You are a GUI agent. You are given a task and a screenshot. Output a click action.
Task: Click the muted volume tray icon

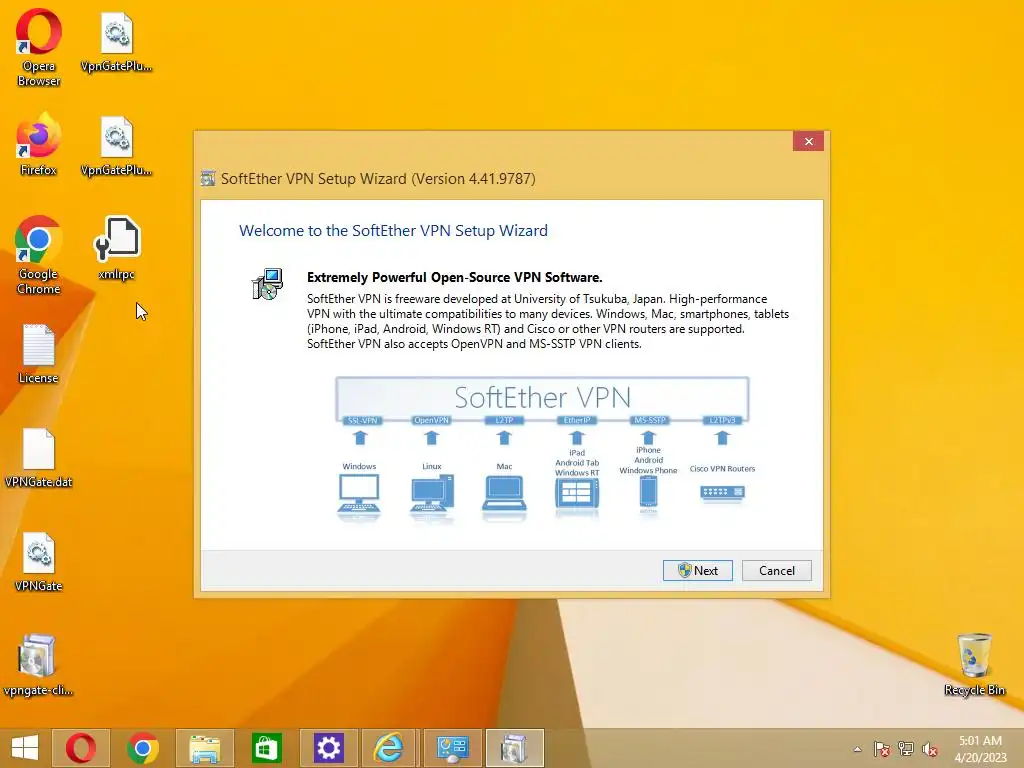tap(930, 749)
